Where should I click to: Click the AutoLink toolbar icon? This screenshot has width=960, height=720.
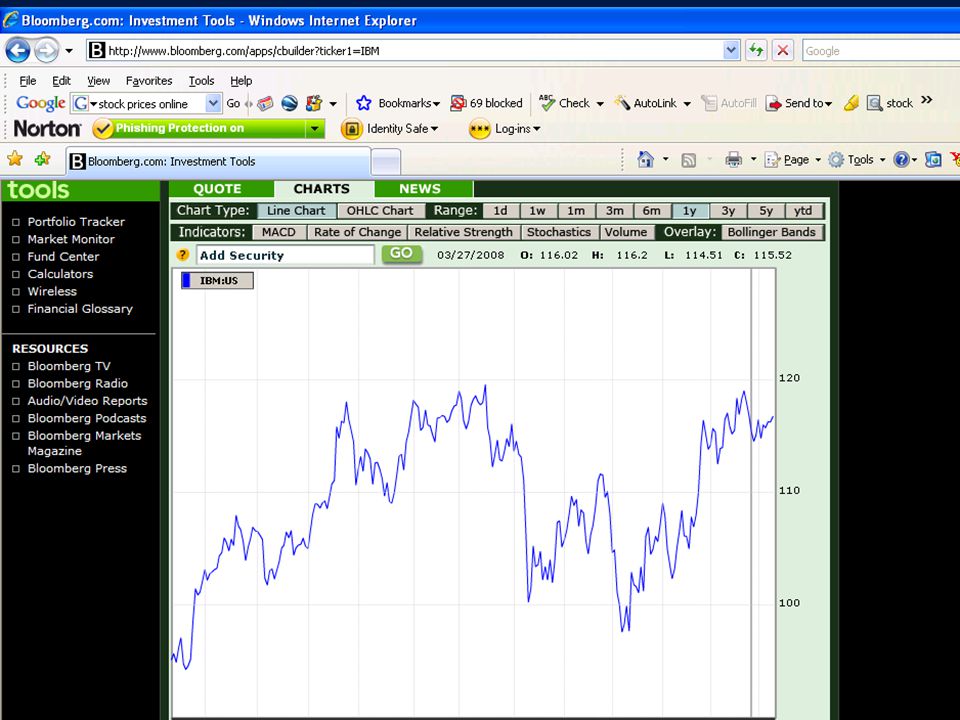pyautogui.click(x=622, y=103)
